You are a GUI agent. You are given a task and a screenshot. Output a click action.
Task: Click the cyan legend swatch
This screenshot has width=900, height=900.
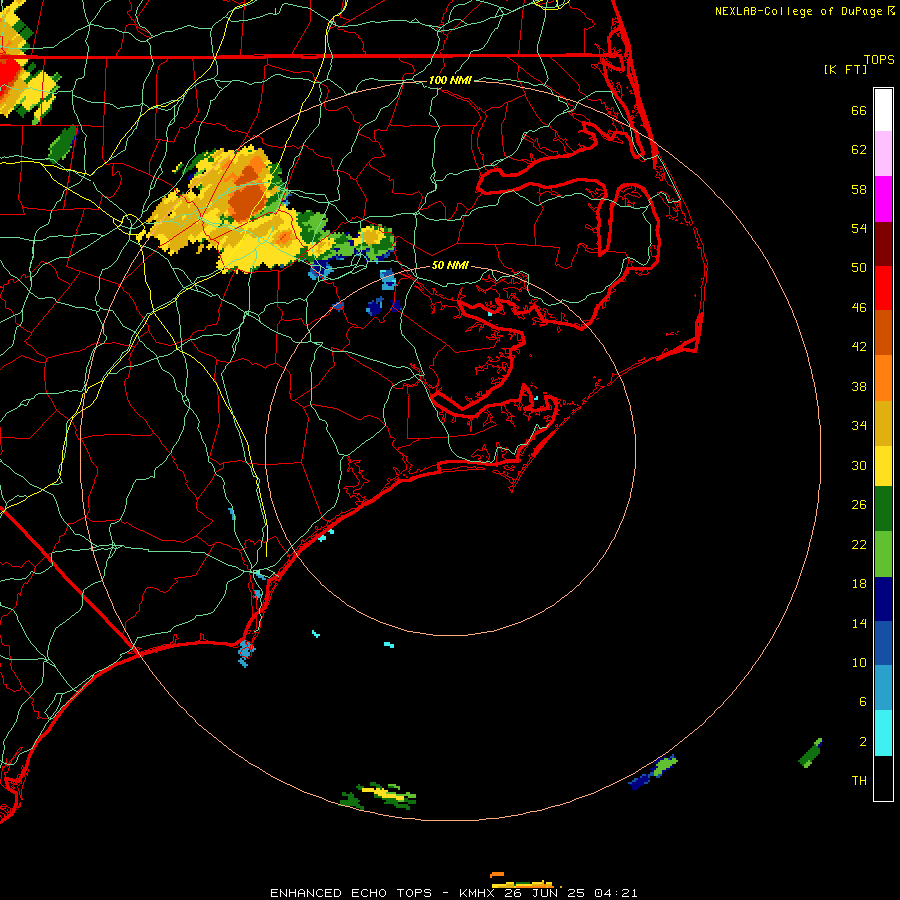(x=883, y=733)
